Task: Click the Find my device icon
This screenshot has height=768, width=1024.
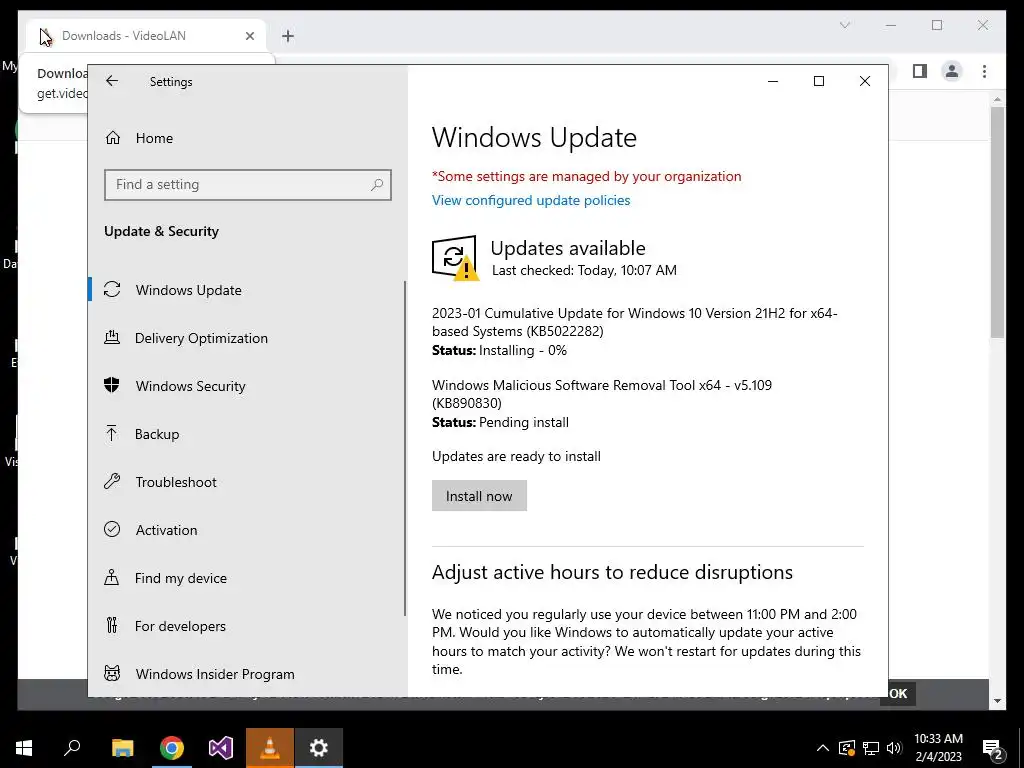Action: 112,577
